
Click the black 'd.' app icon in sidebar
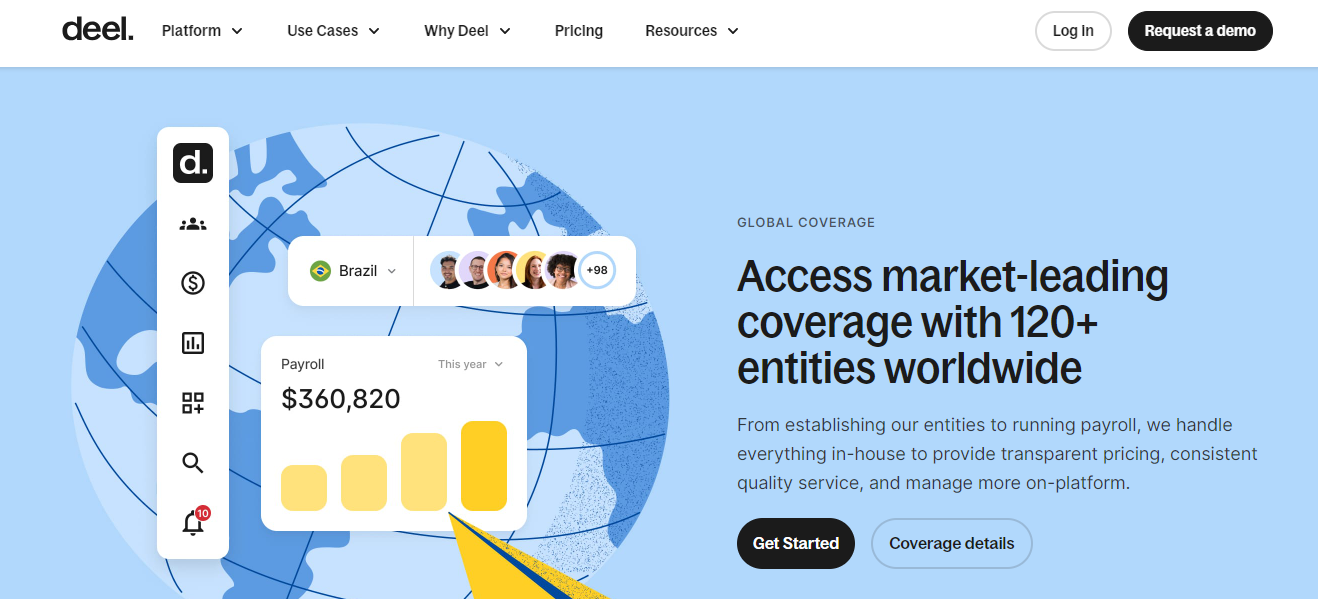[x=193, y=163]
